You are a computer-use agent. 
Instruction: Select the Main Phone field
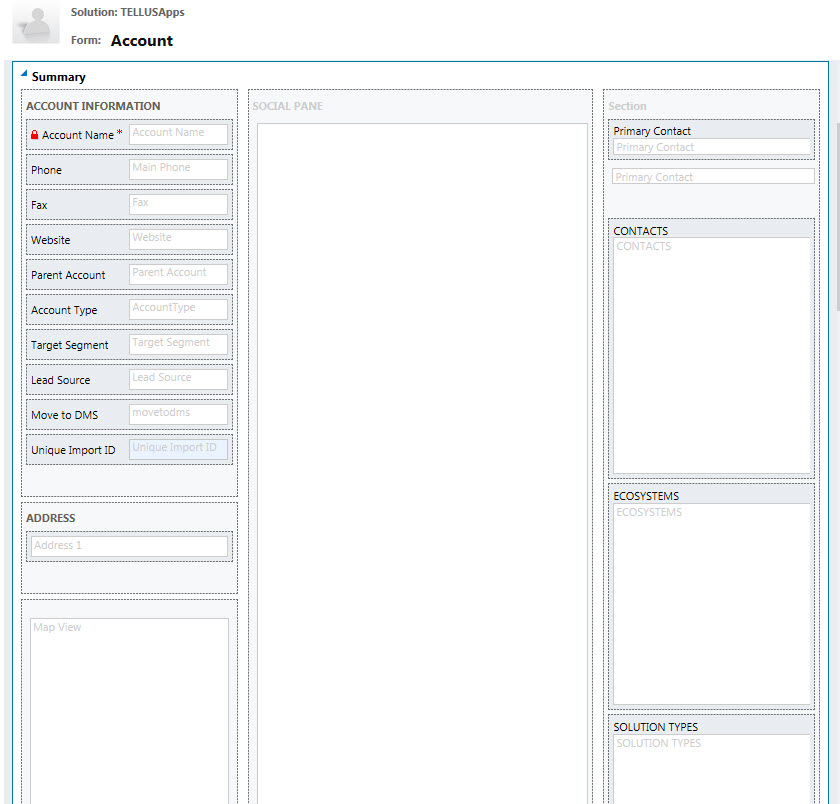pyautogui.click(x=179, y=169)
